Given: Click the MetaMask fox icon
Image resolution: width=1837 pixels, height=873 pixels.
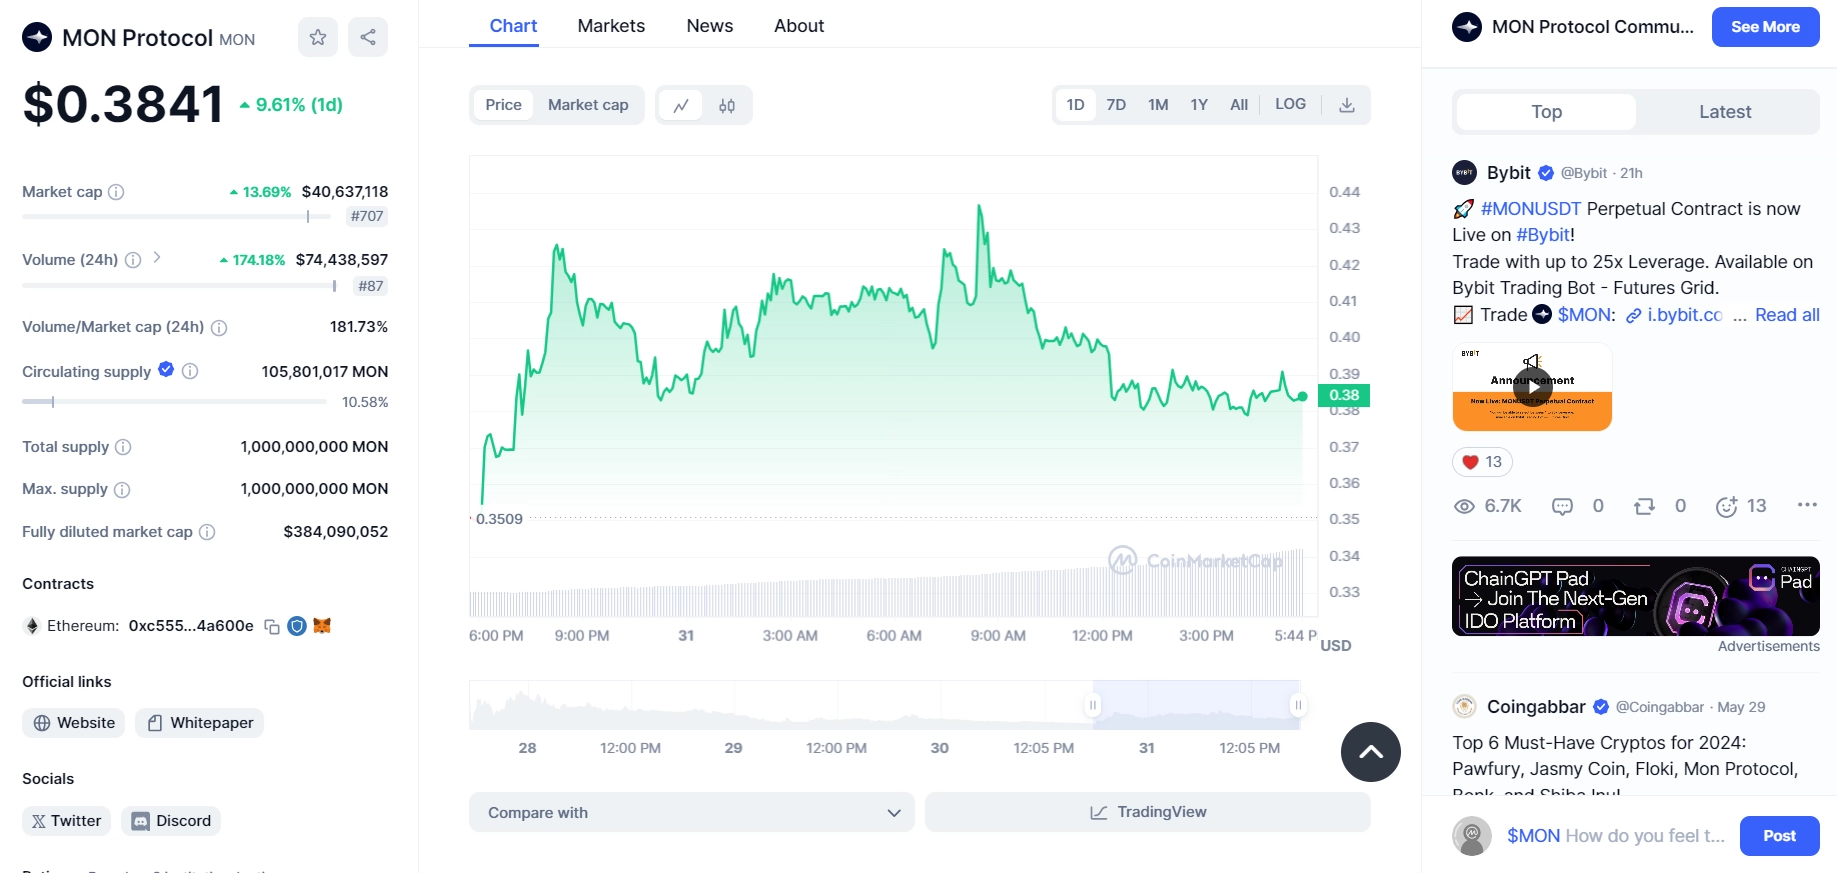Looking at the screenshot, I should 322,626.
